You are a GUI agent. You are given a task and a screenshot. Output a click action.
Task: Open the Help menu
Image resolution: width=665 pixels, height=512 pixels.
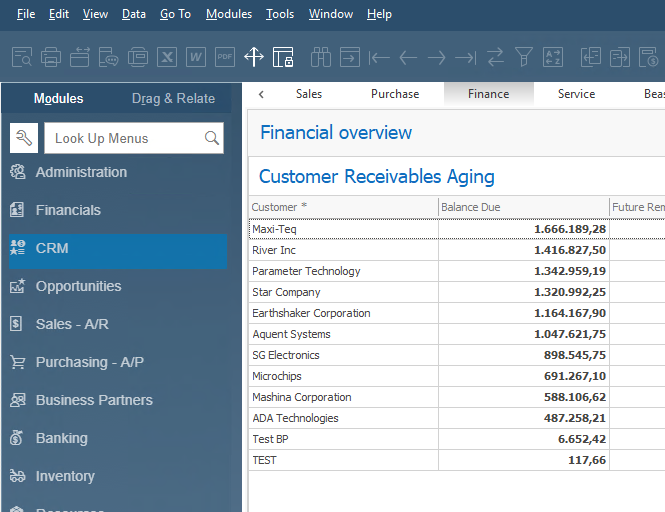[x=379, y=14]
